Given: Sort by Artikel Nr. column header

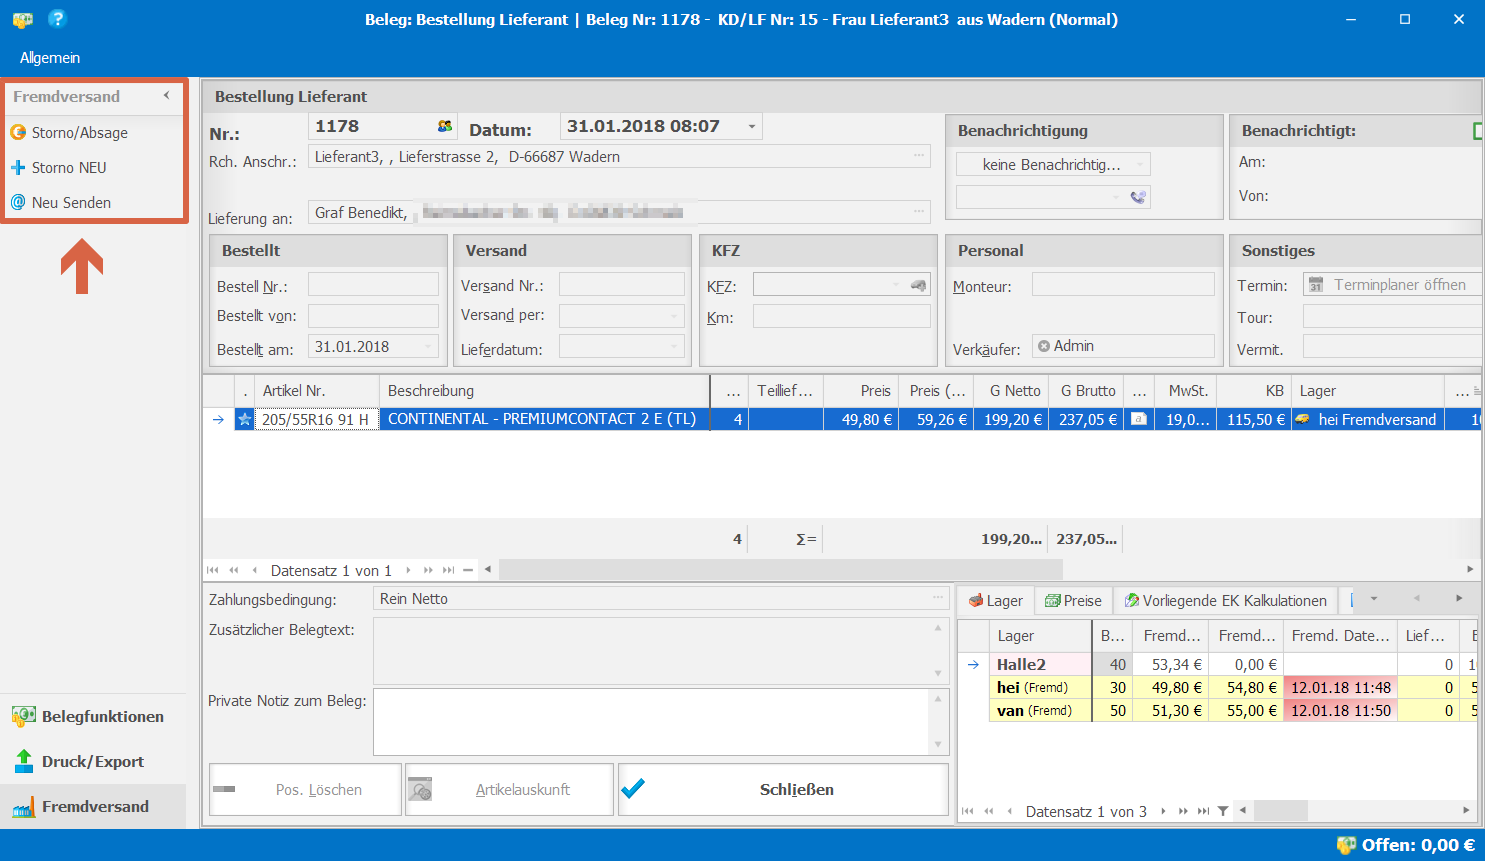Looking at the screenshot, I should point(317,391).
